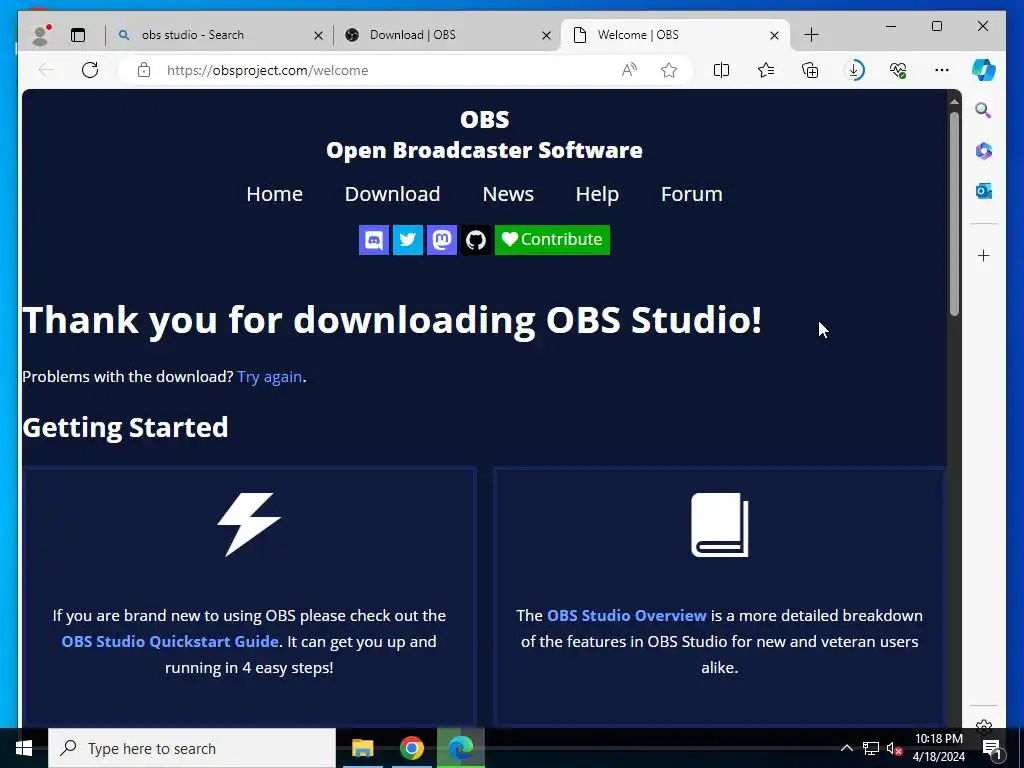
Task: Open Microsoft 365 sidebar icon
Action: pyautogui.click(x=984, y=151)
